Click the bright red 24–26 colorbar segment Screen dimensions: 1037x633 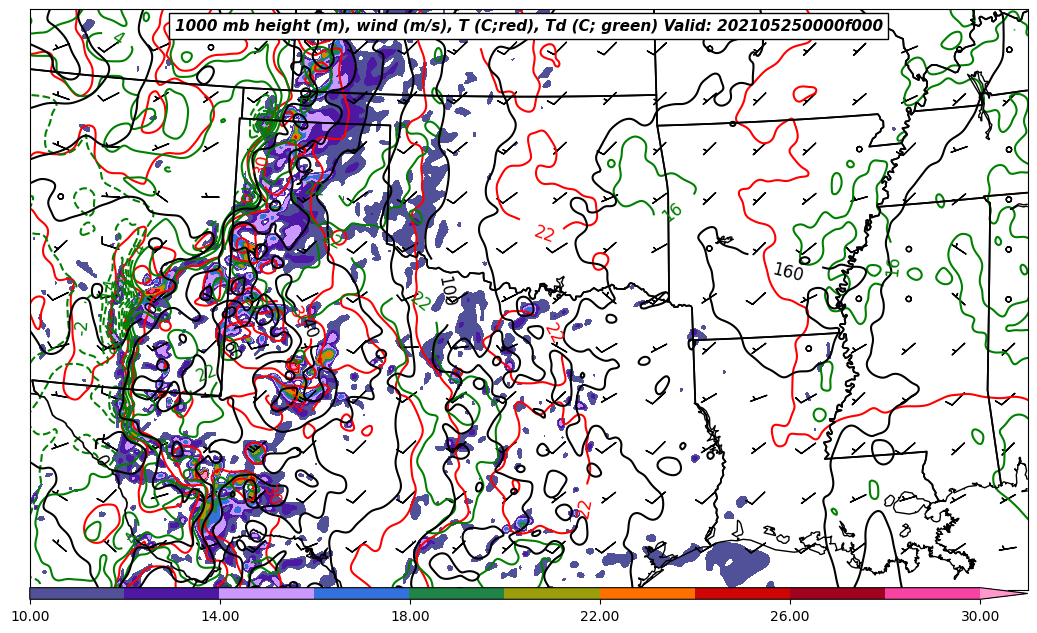click(742, 593)
